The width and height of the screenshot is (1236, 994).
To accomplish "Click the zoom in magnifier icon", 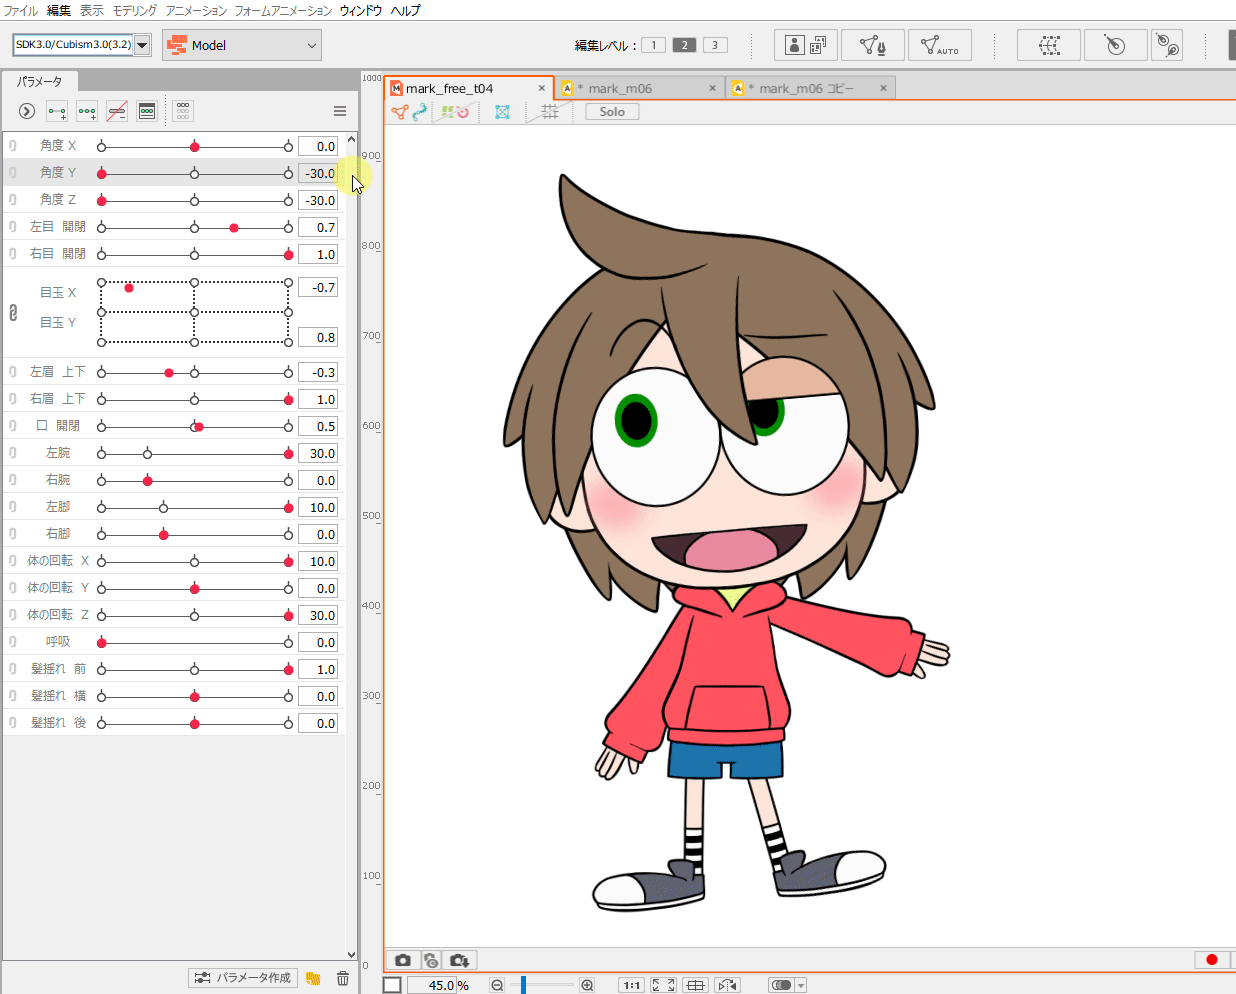I will tap(587, 985).
